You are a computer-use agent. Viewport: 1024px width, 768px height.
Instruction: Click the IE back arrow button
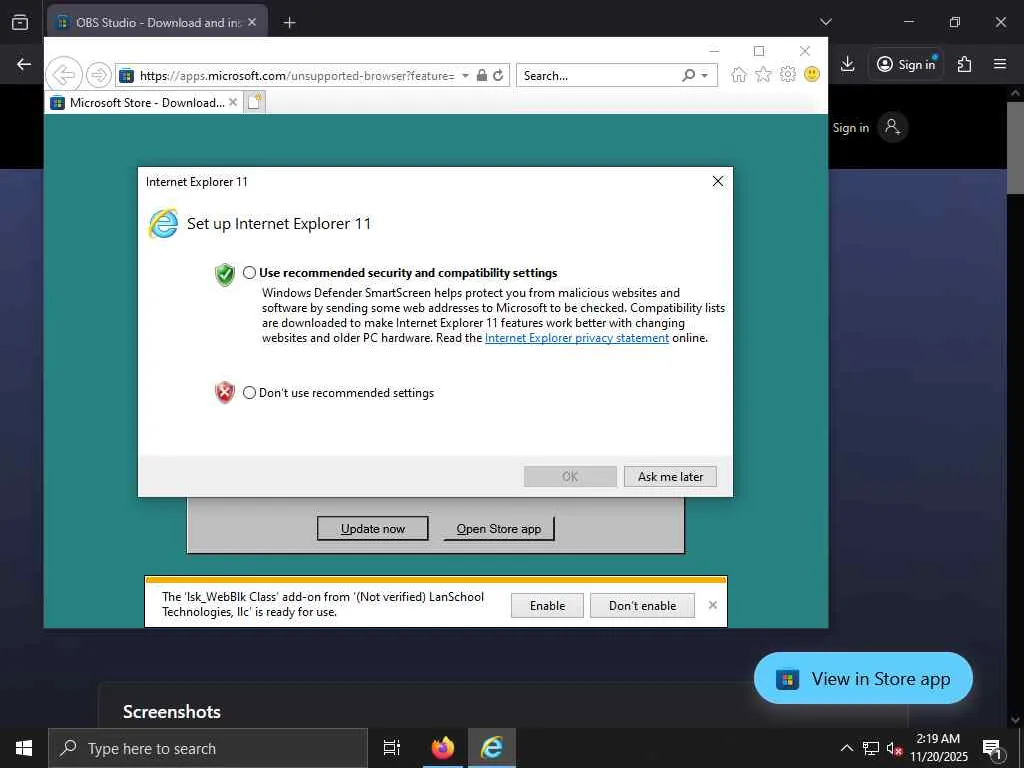[x=64, y=75]
